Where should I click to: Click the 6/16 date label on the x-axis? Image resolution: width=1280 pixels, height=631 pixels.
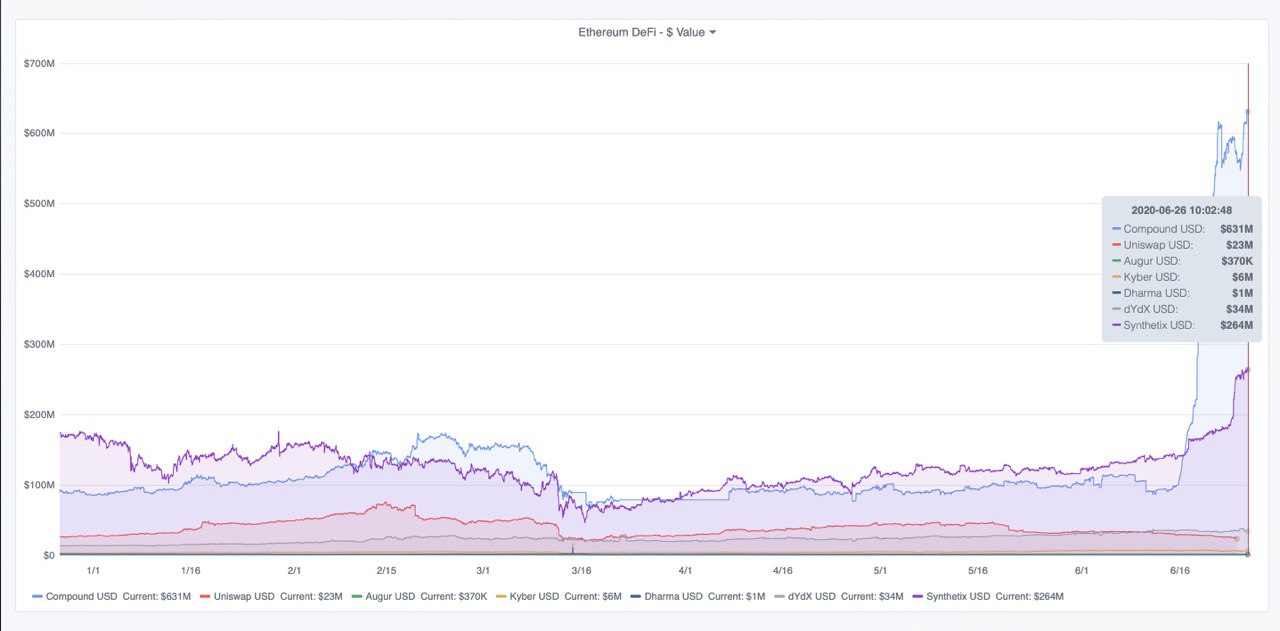point(1180,570)
